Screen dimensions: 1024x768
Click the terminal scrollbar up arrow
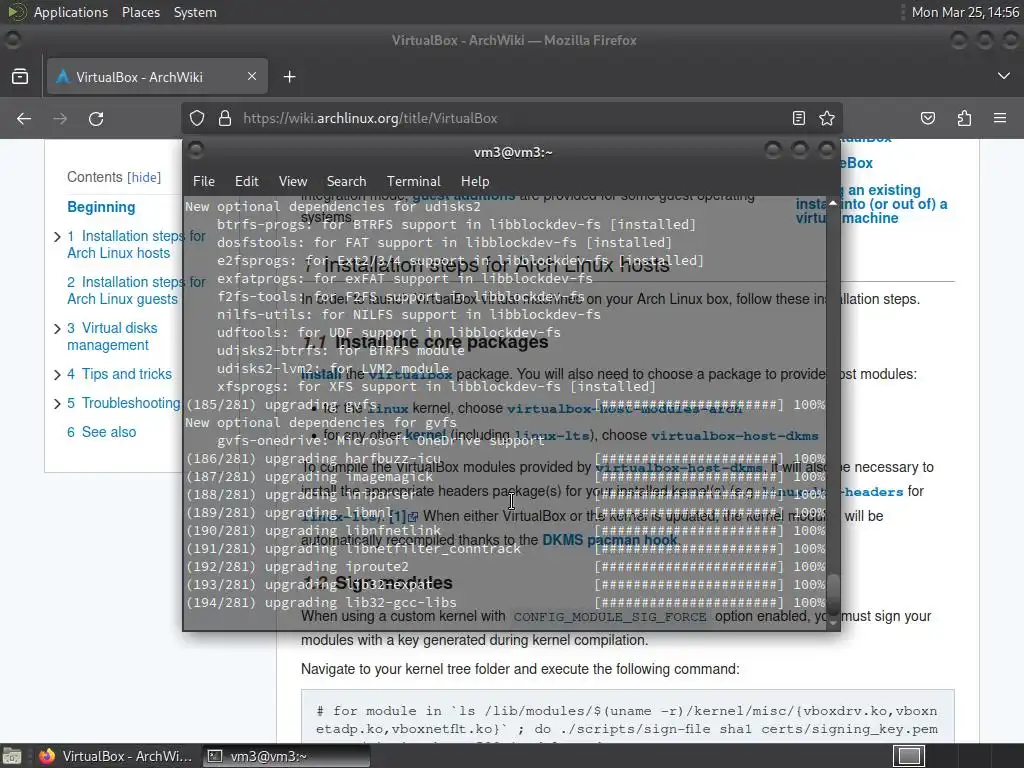(833, 203)
